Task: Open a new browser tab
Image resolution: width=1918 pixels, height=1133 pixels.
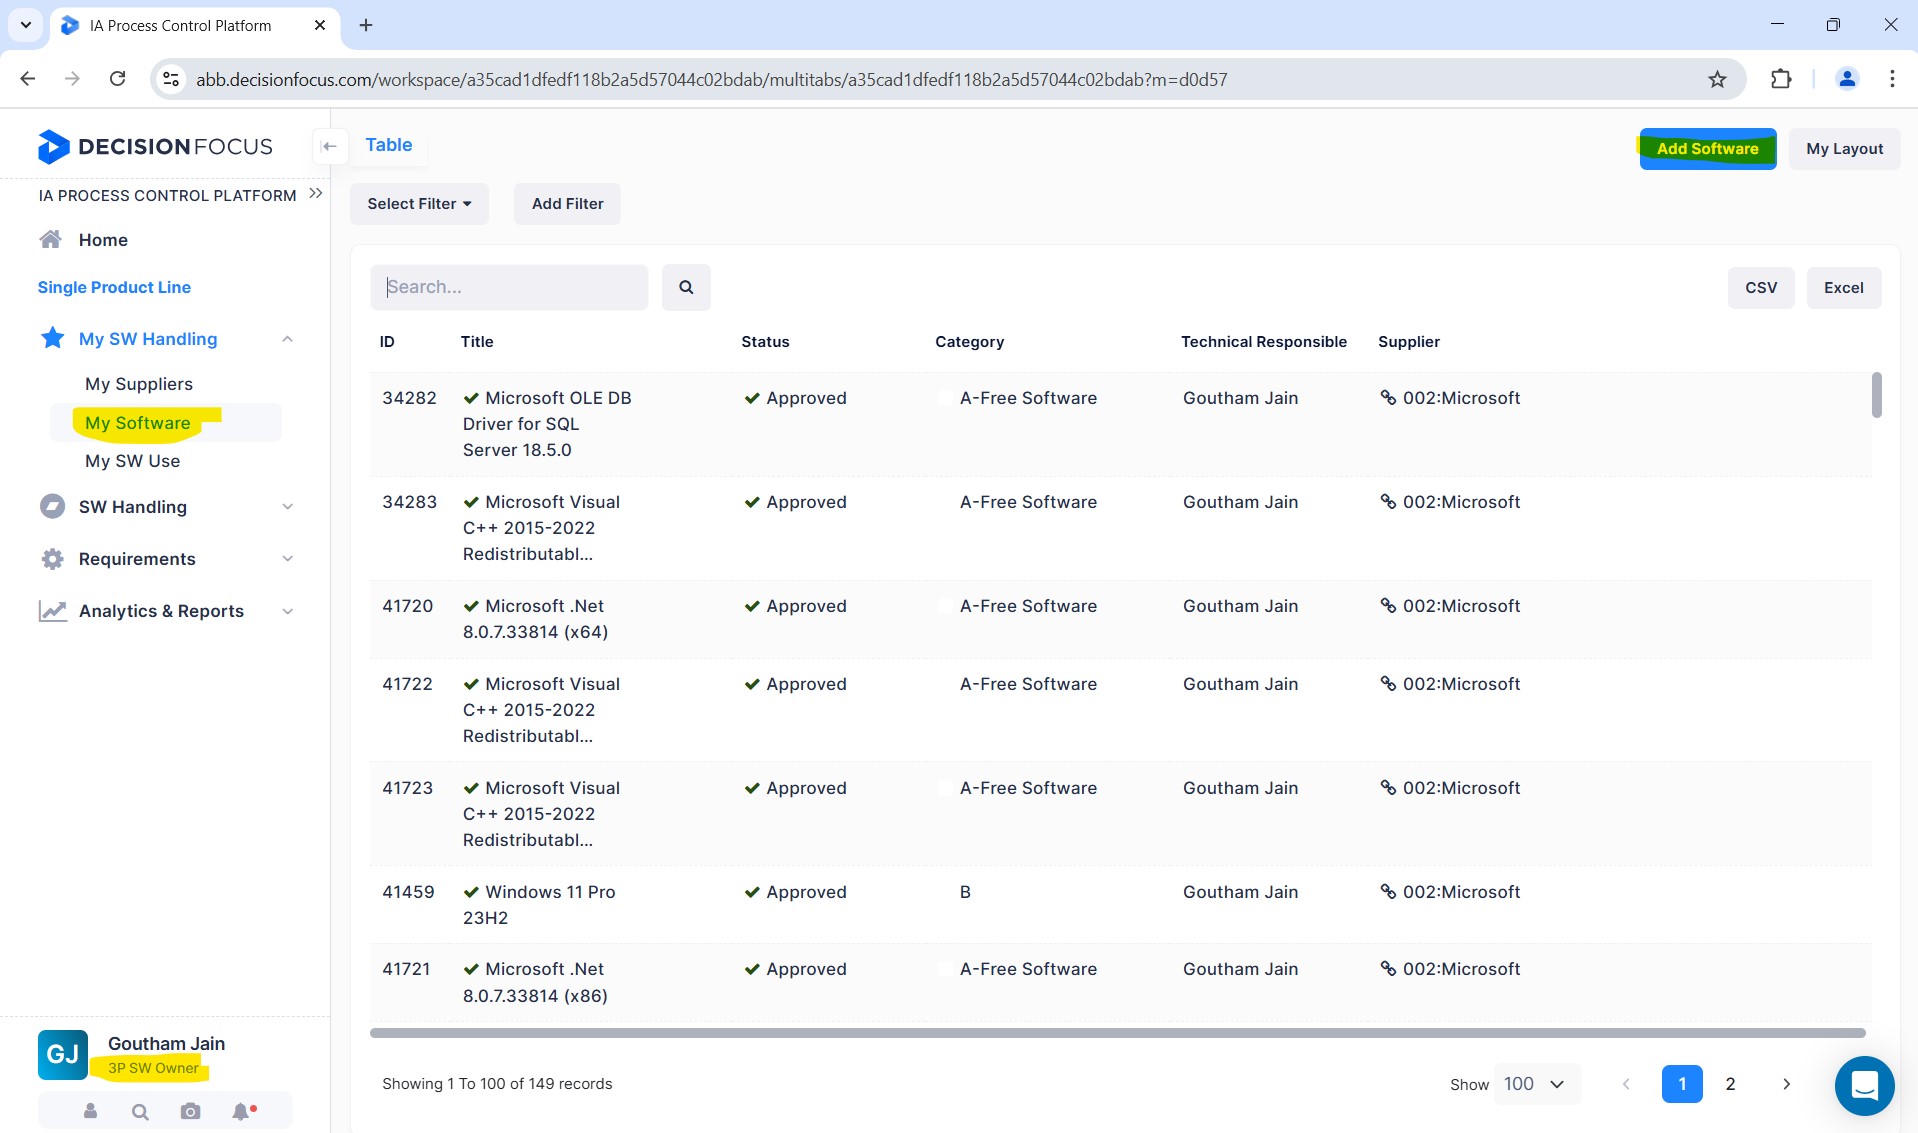Action: click(366, 25)
